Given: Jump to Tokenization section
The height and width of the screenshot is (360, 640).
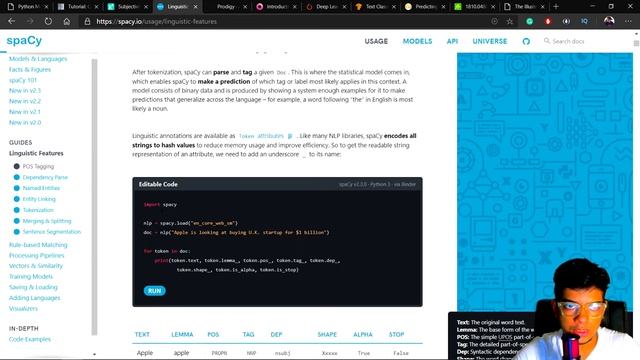Looking at the screenshot, I should pos(38,210).
